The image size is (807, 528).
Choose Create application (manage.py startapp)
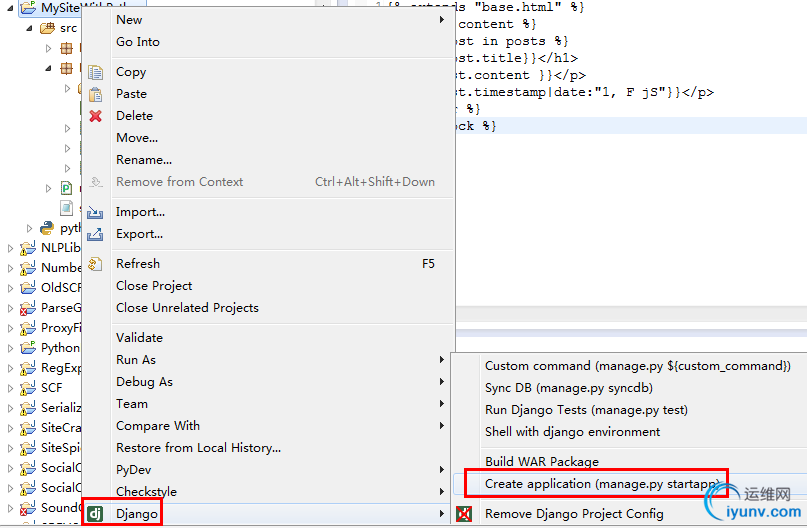[601, 484]
